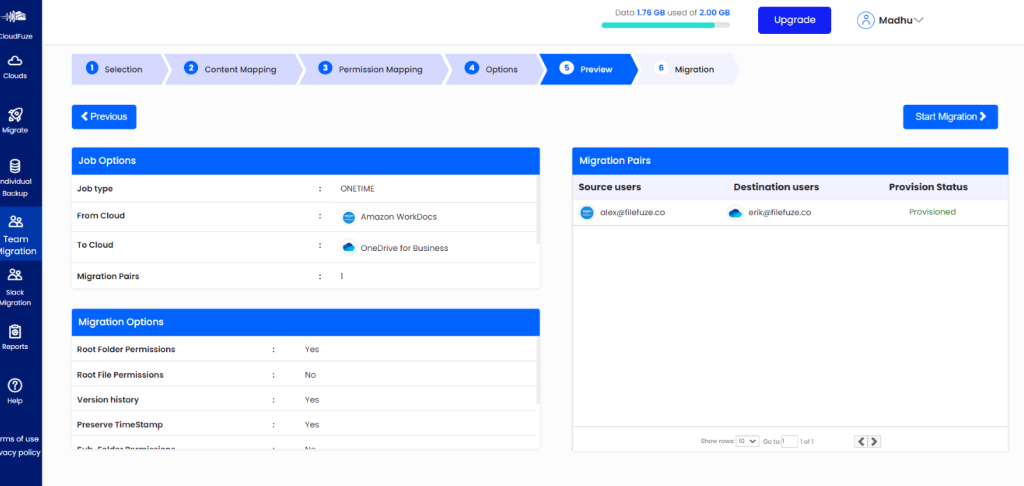Viewport: 1024px width, 486px height.
Task: Jump to the Options step
Action: pos(495,69)
